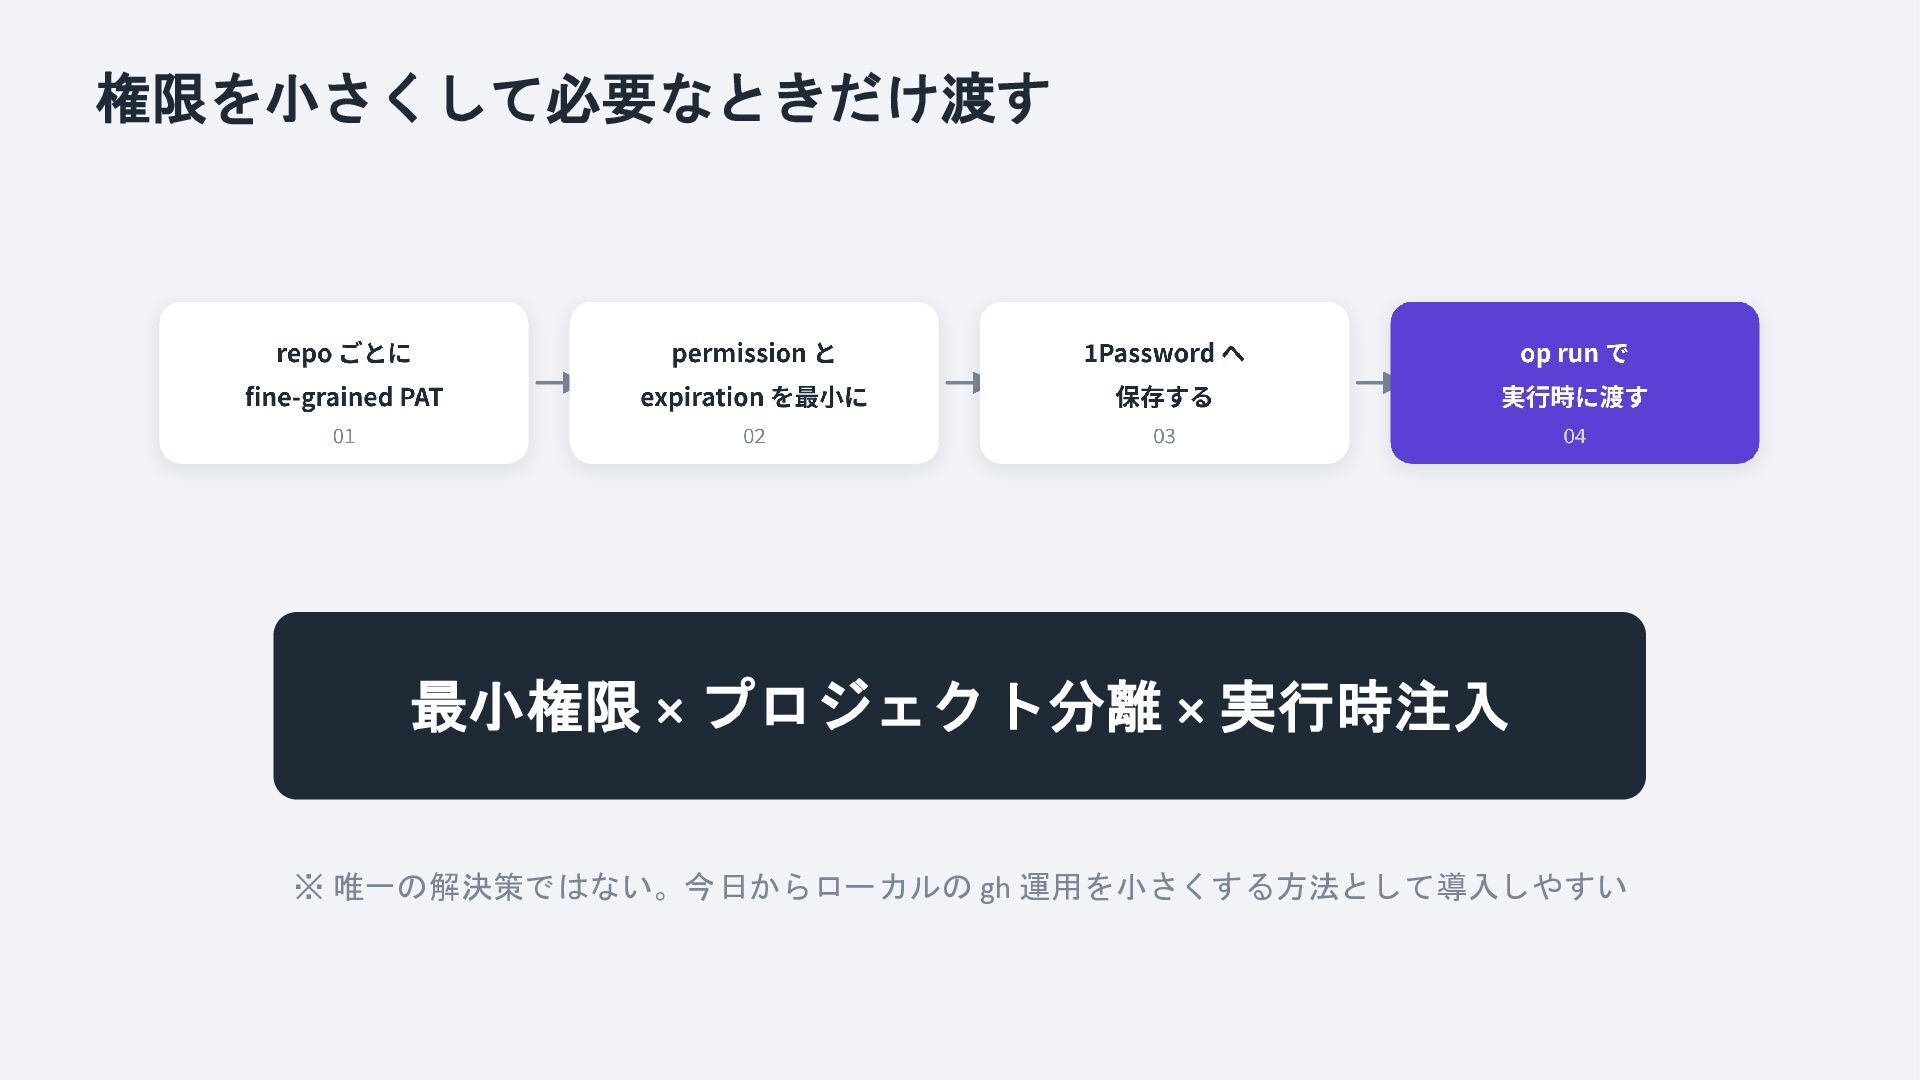Click the arrow between steps 02 and 03

click(x=963, y=382)
